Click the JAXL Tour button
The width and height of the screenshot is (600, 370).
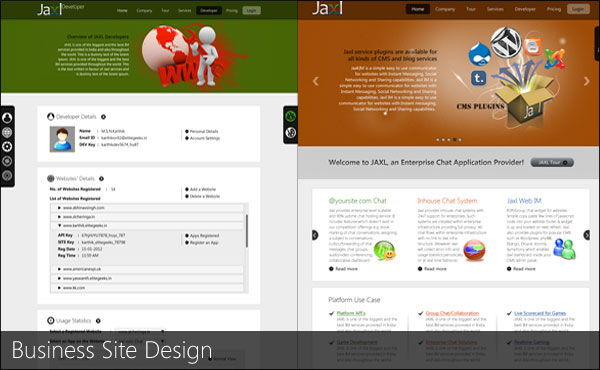tap(552, 162)
